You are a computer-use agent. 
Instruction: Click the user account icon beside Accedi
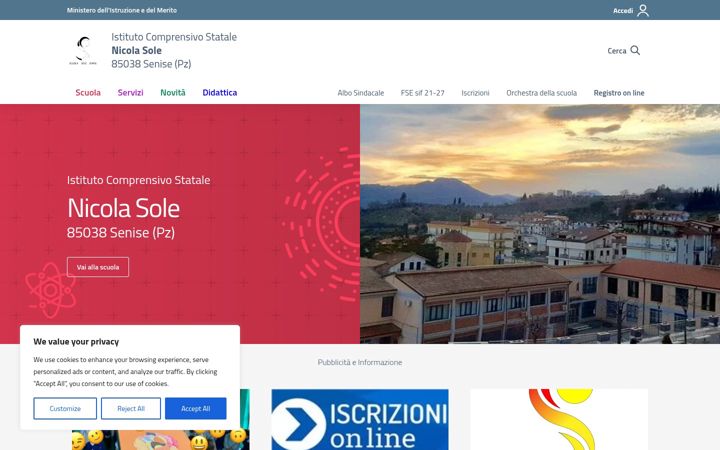643,10
